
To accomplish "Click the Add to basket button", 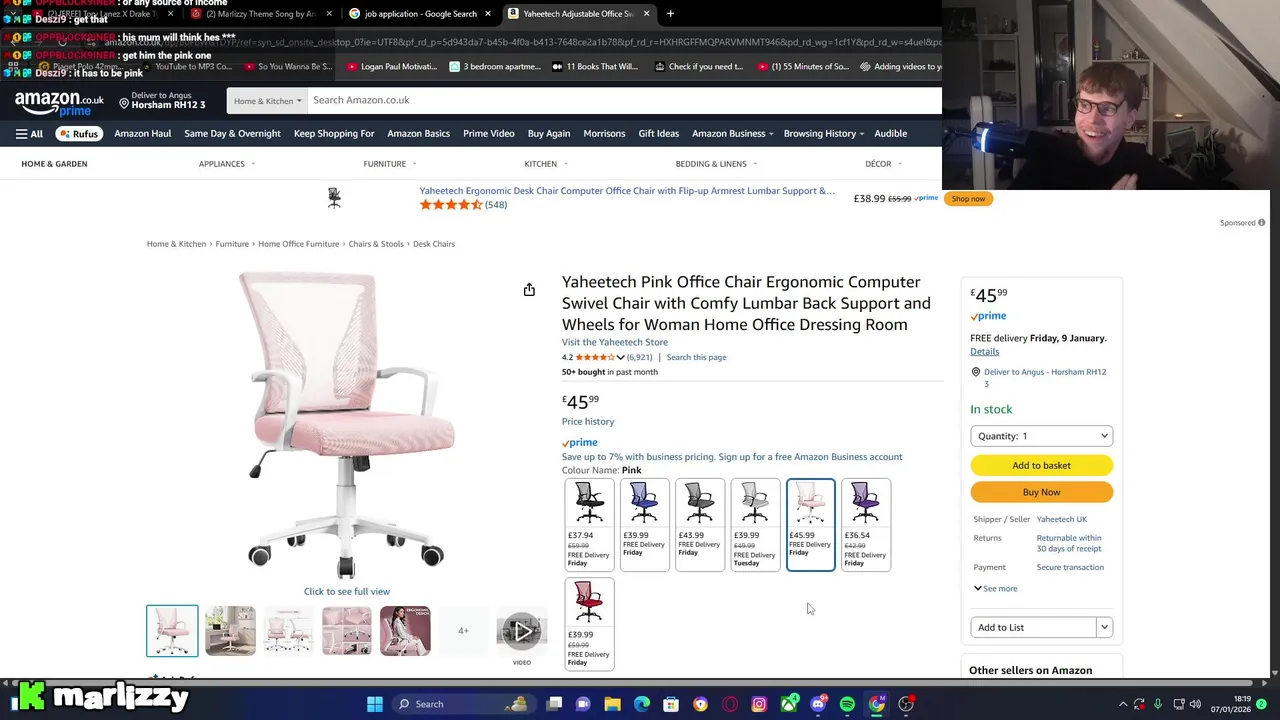I will pyautogui.click(x=1041, y=465).
